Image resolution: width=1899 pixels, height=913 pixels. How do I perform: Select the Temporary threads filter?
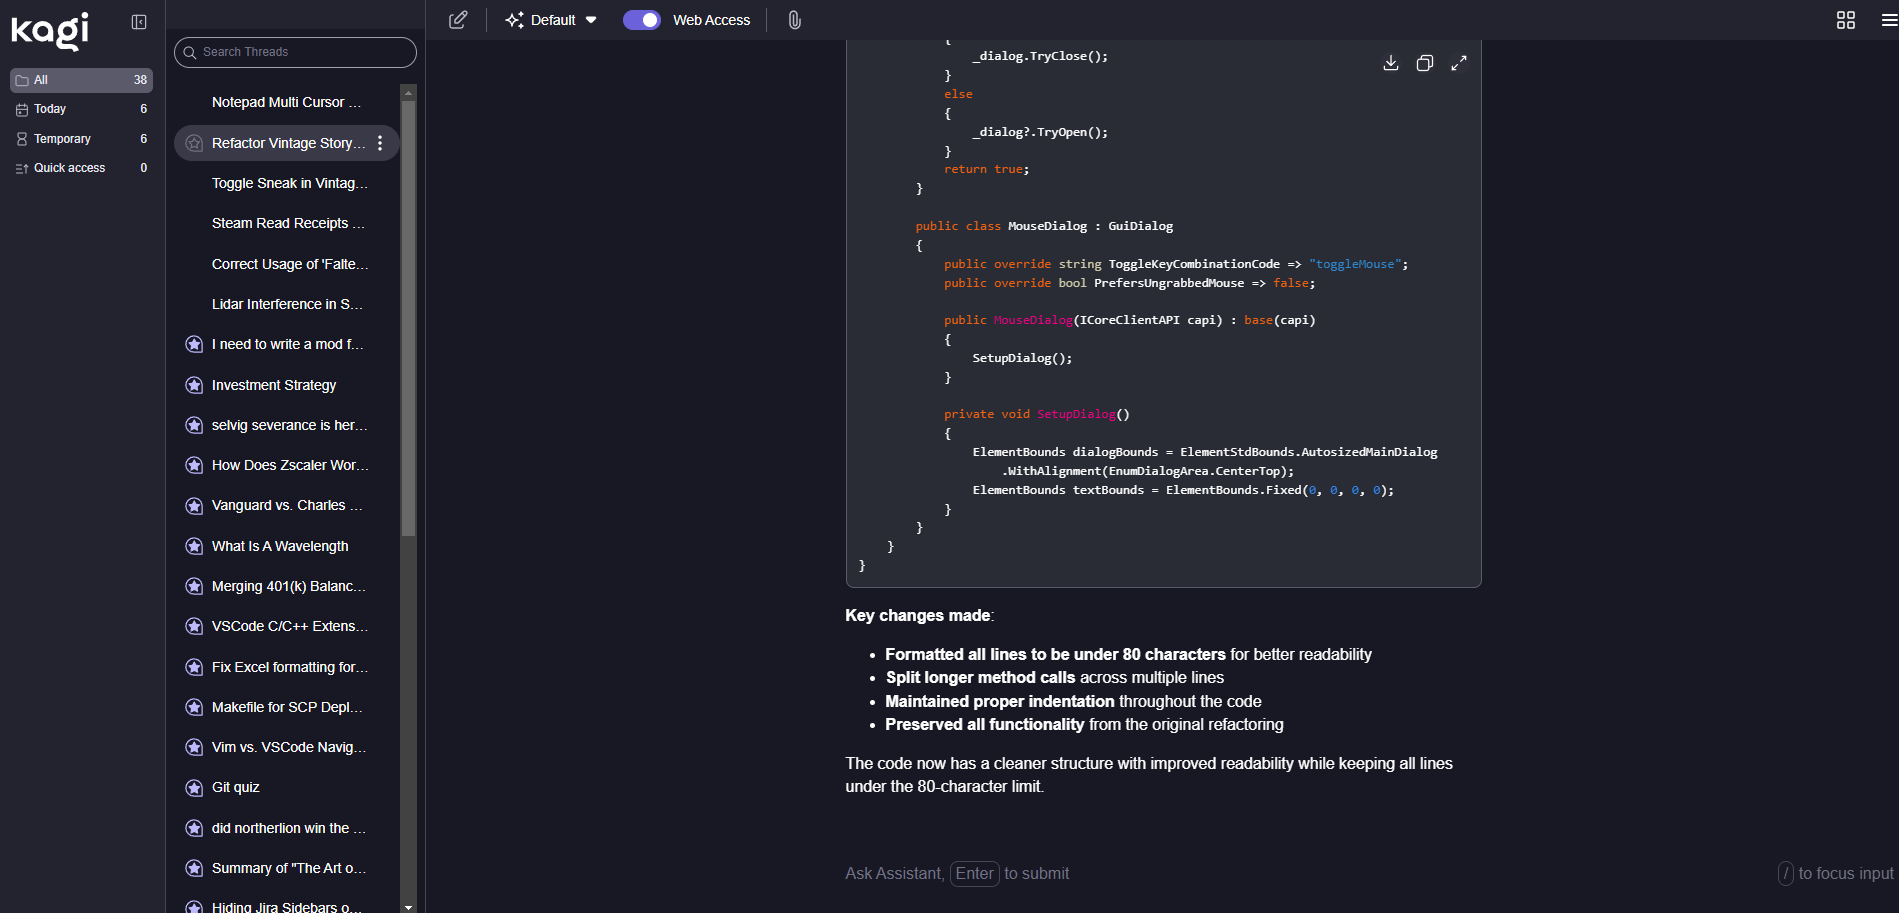pyautogui.click(x=62, y=139)
